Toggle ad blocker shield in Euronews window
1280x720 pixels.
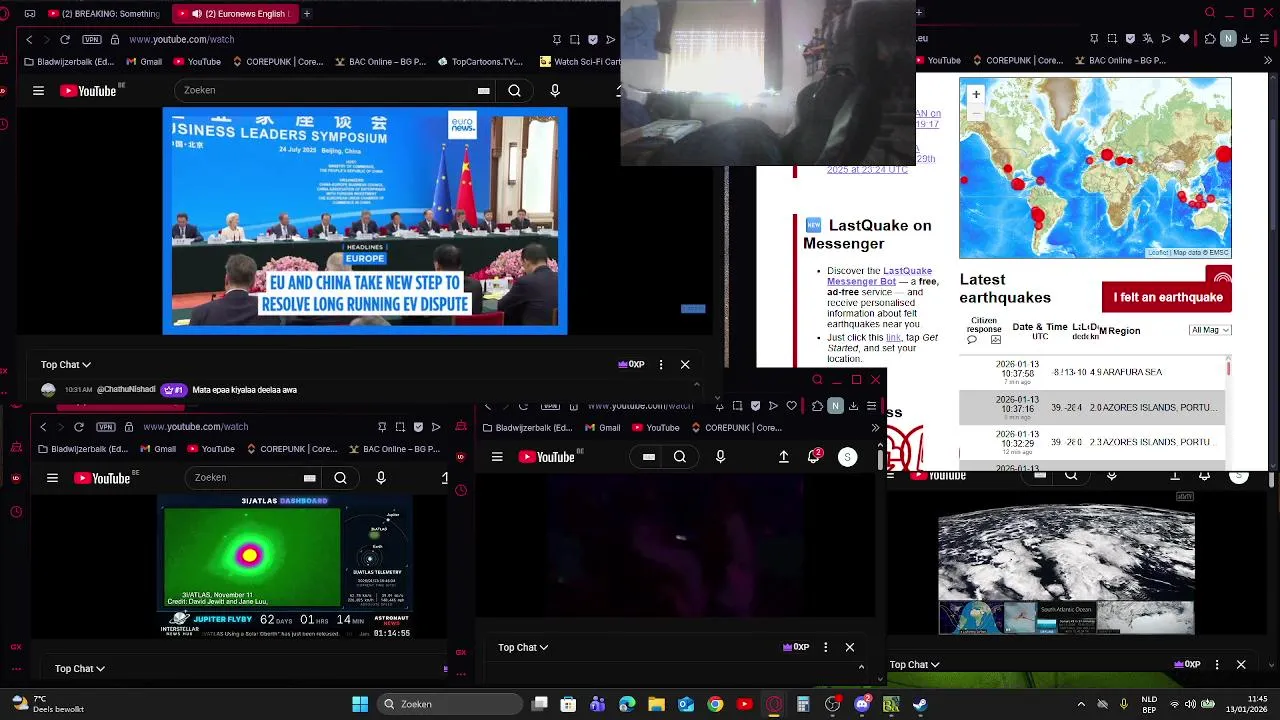pyautogui.click(x=593, y=39)
